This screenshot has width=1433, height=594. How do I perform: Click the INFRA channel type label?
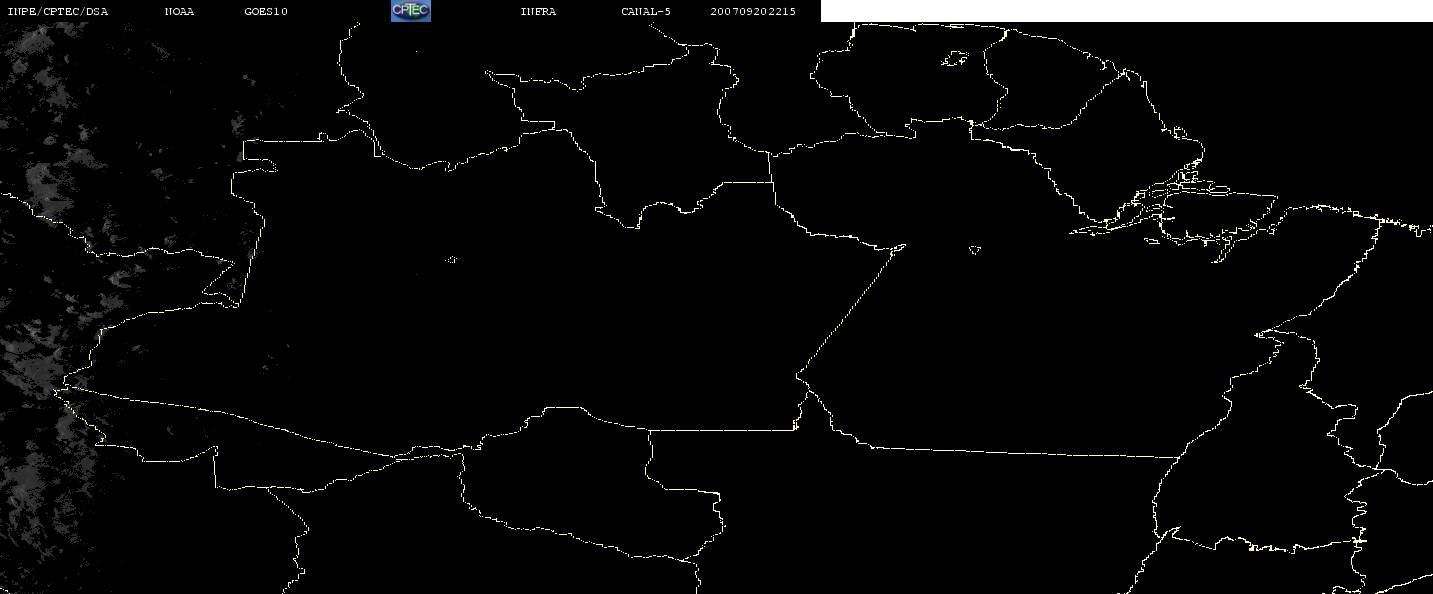[538, 11]
